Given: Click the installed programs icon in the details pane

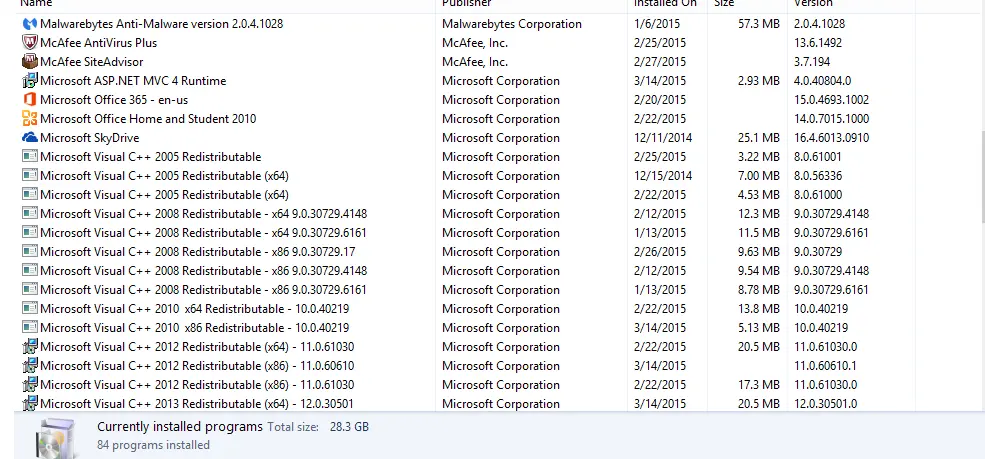Looking at the screenshot, I should click(56, 436).
